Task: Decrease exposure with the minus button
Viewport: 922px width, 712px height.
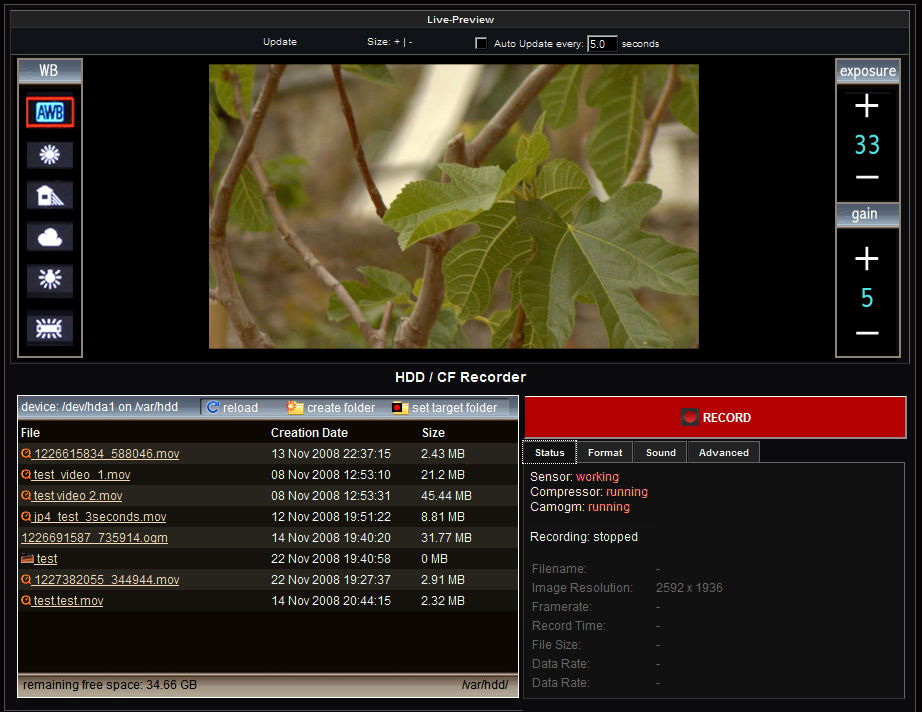Action: [867, 178]
